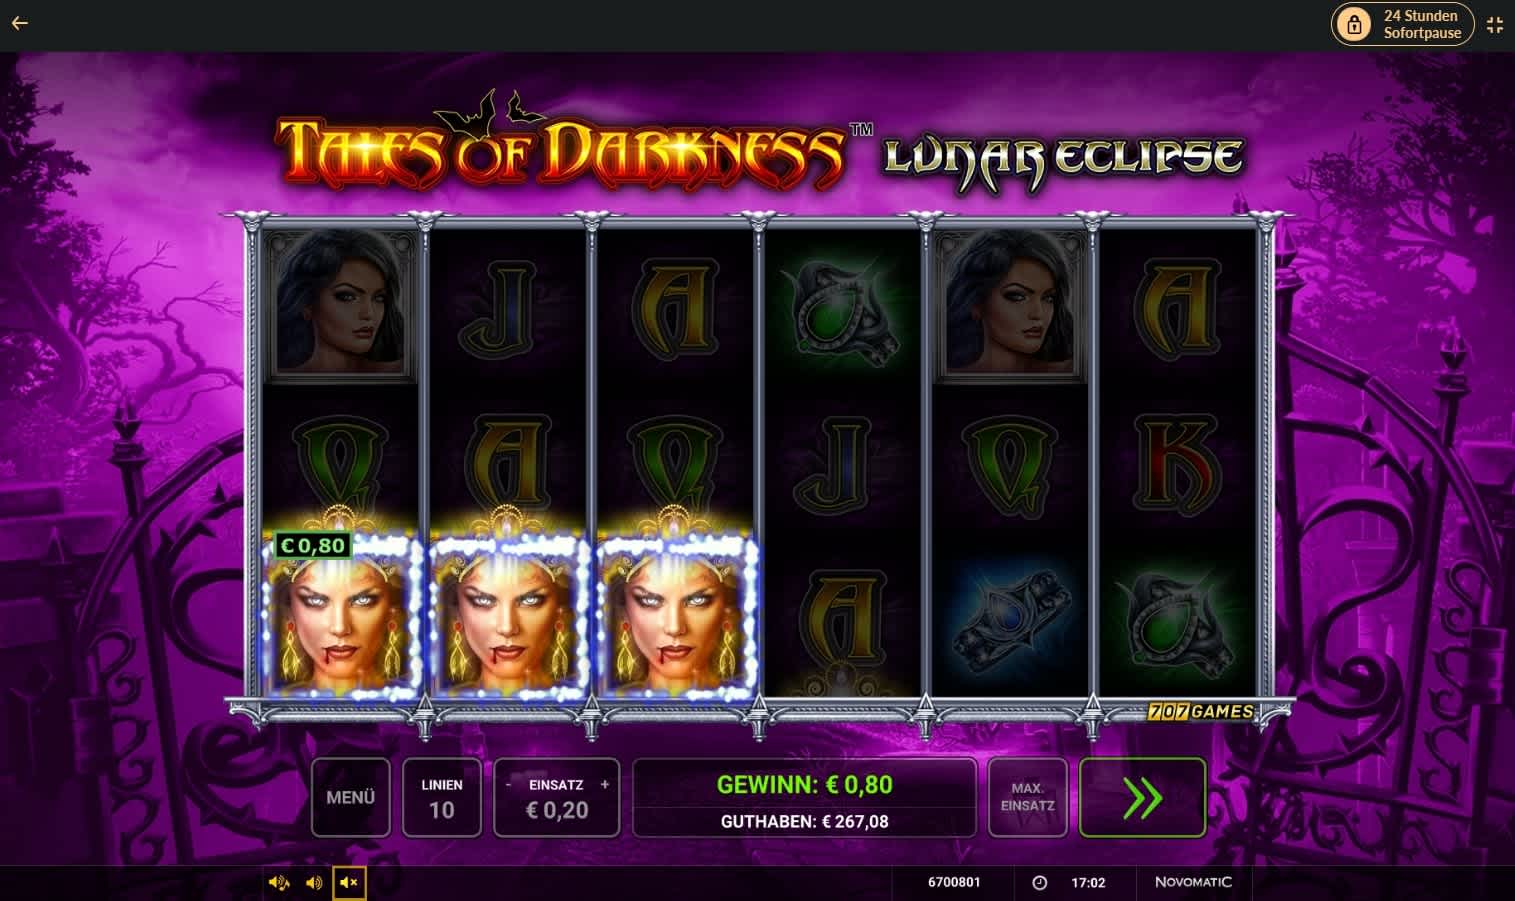The height and width of the screenshot is (901, 1515).
Task: Spin reels with the green arrows button
Action: click(1142, 797)
